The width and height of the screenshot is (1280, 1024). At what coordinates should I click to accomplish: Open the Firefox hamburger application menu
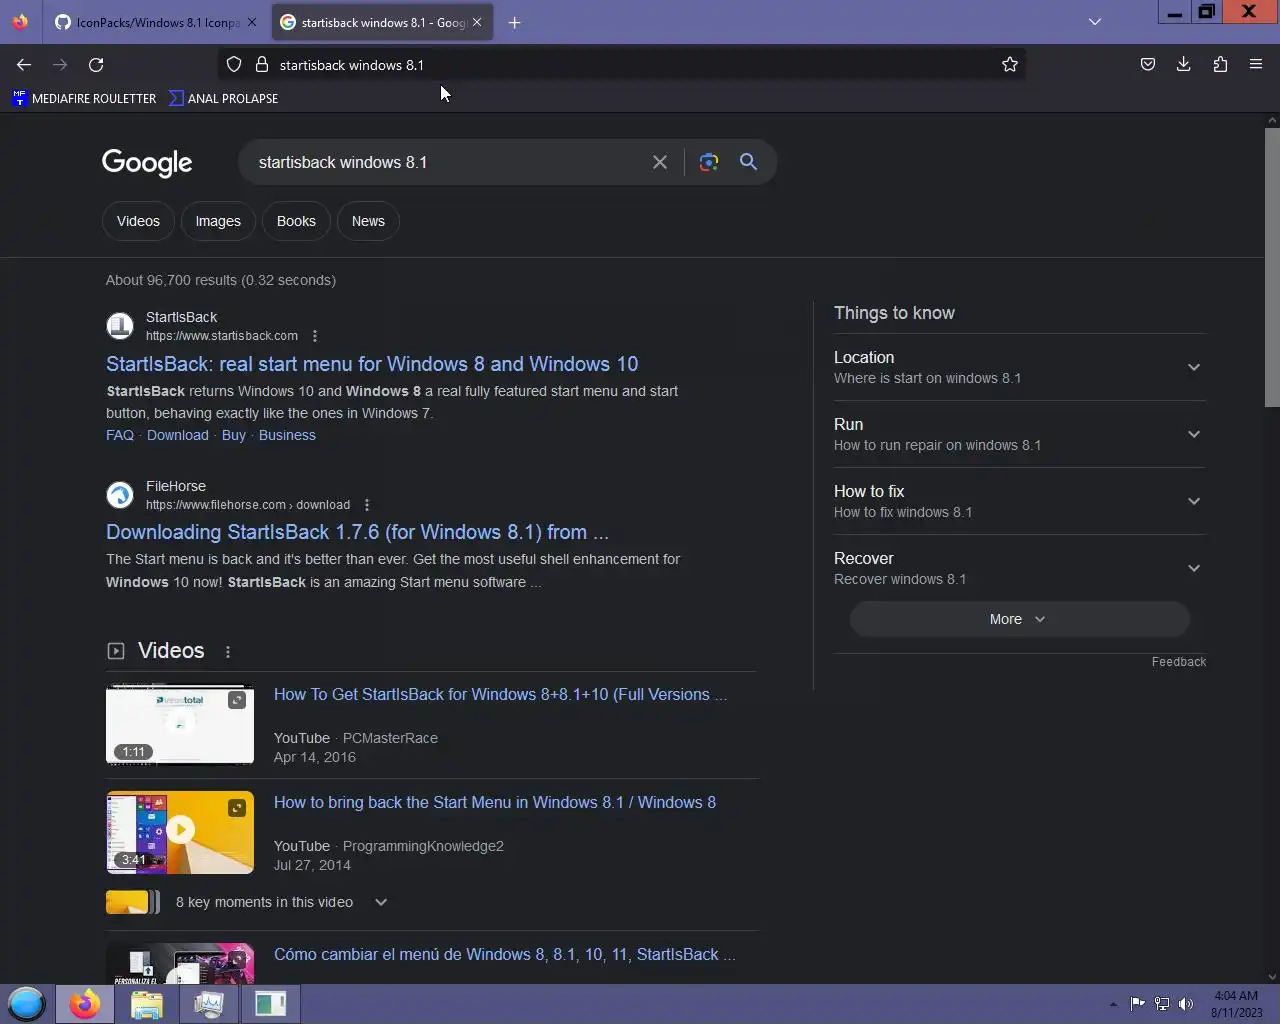[x=1256, y=65]
